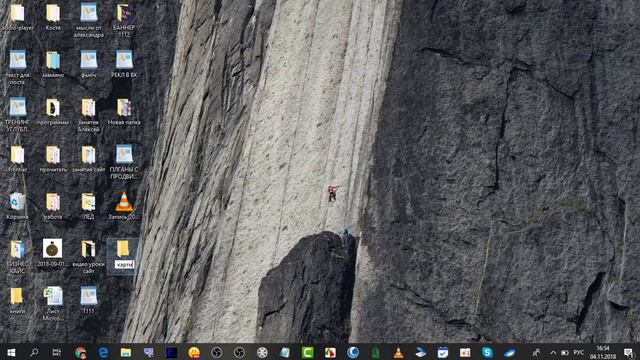Viewport: 640px width, 360px height.
Task: Select the программы folder
Action: 53,111
